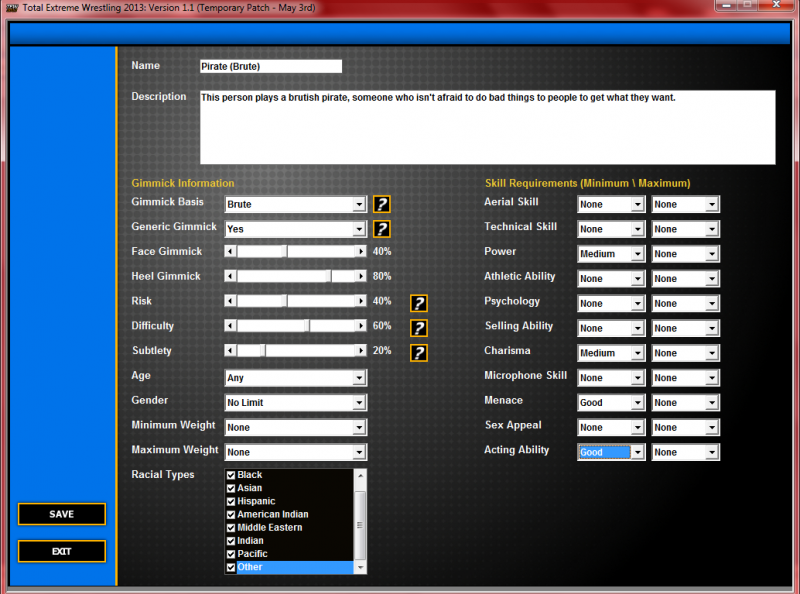Edit the Name field
Screen dimensions: 800x594
271,66
